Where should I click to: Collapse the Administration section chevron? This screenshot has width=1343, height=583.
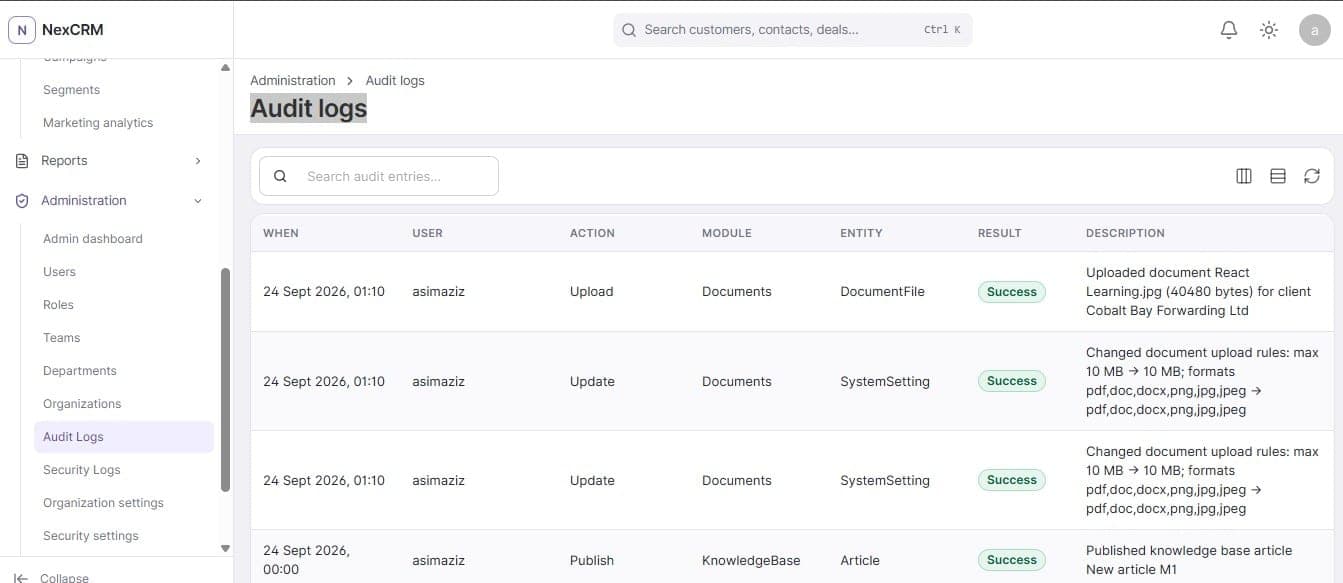198,201
